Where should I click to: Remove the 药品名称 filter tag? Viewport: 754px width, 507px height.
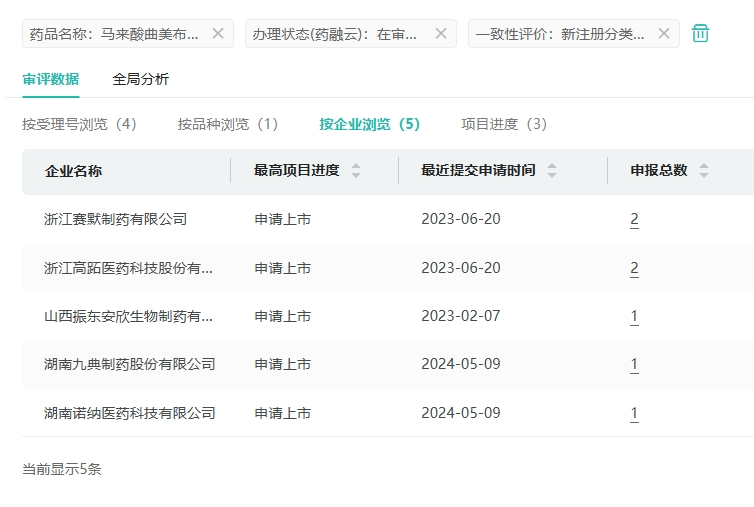[x=218, y=33]
